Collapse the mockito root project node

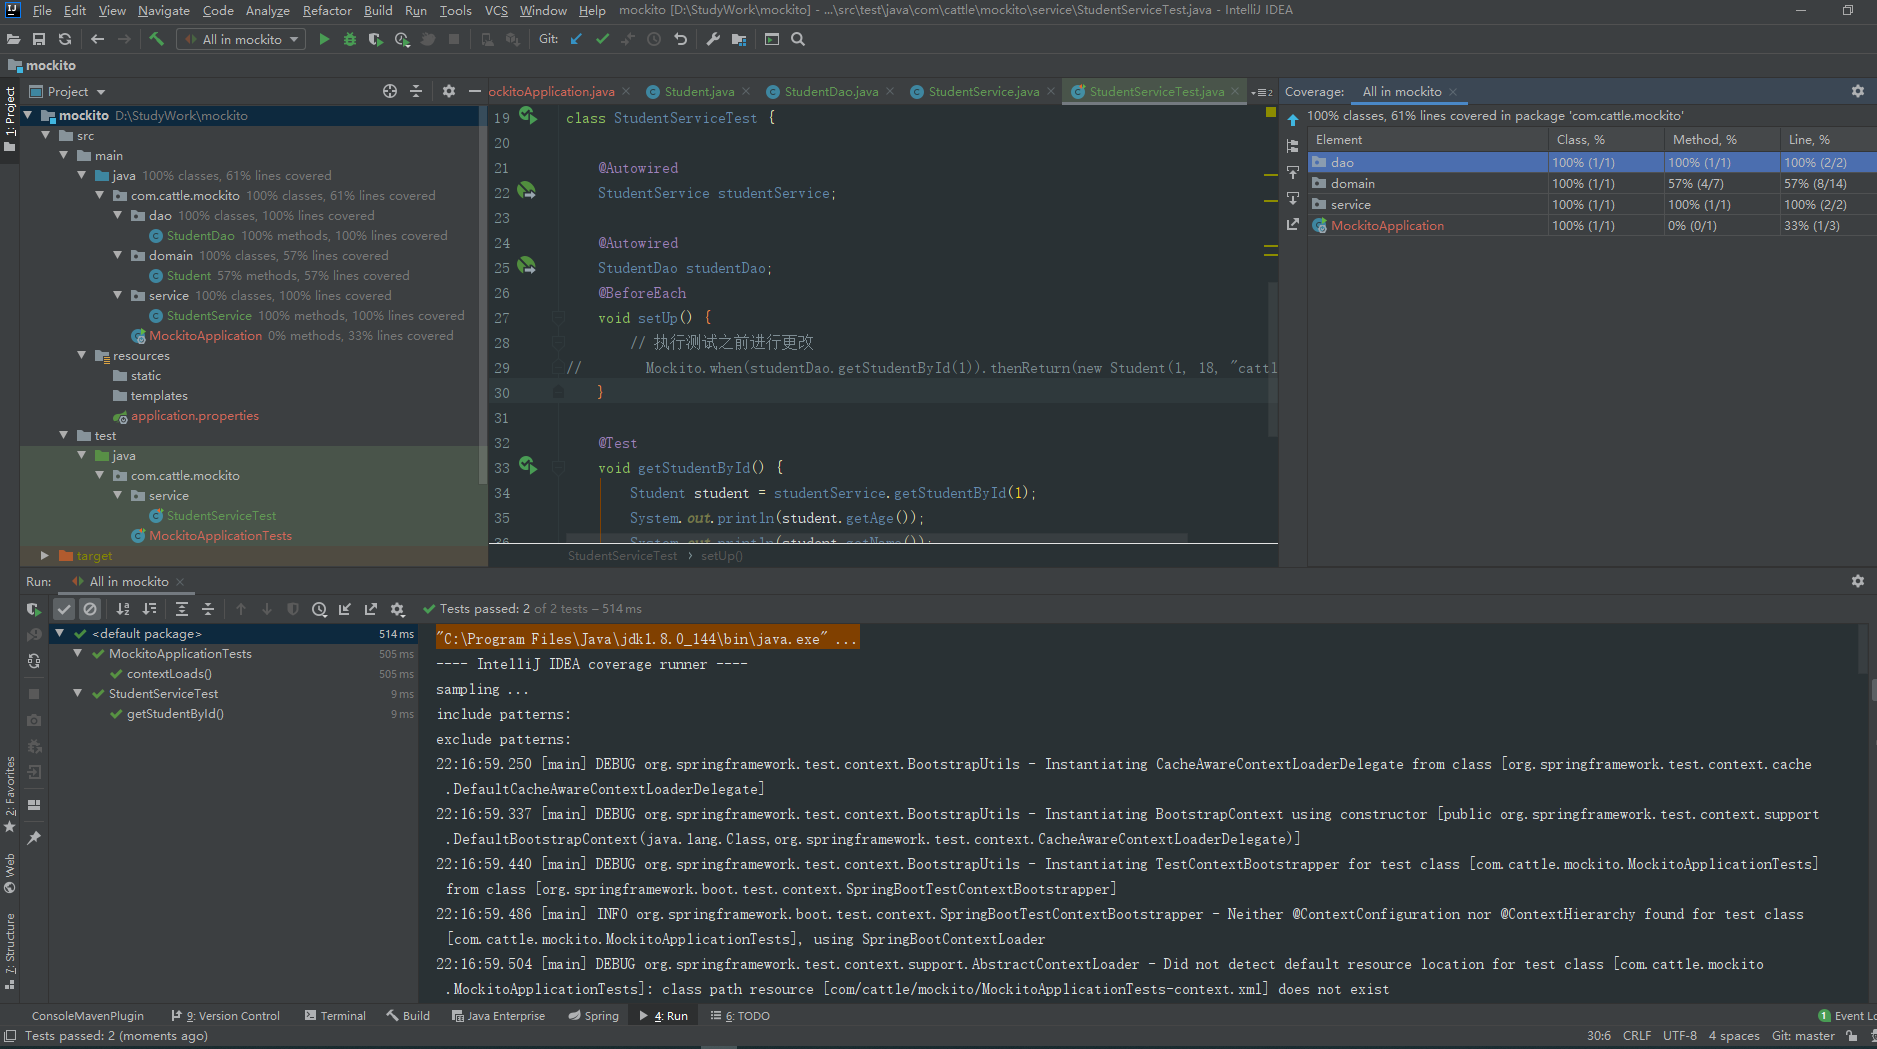tap(28, 116)
